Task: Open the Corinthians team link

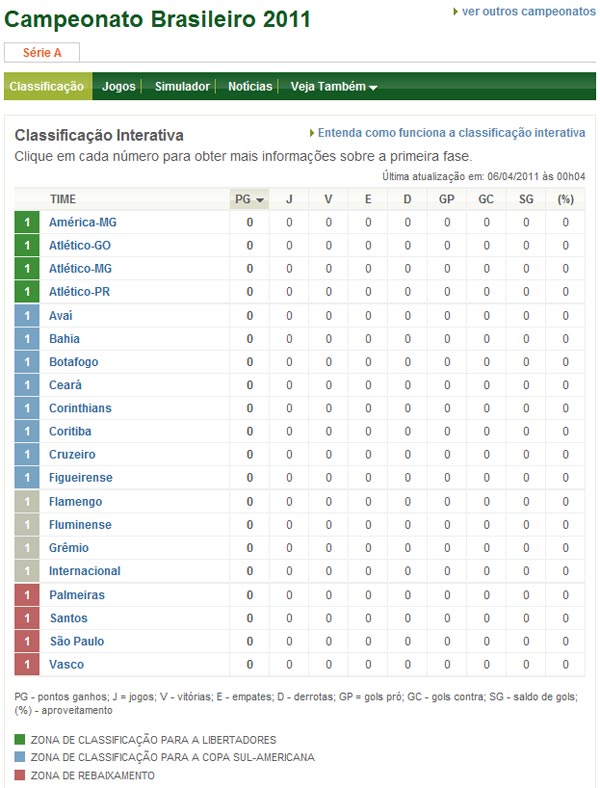Action: point(80,408)
